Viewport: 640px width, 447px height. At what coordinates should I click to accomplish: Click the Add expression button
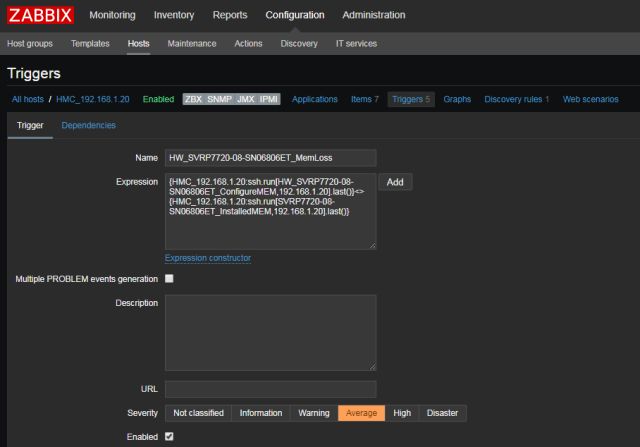[395, 182]
